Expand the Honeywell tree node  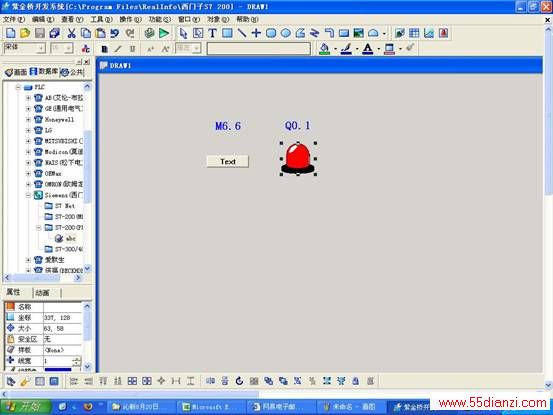coord(28,120)
